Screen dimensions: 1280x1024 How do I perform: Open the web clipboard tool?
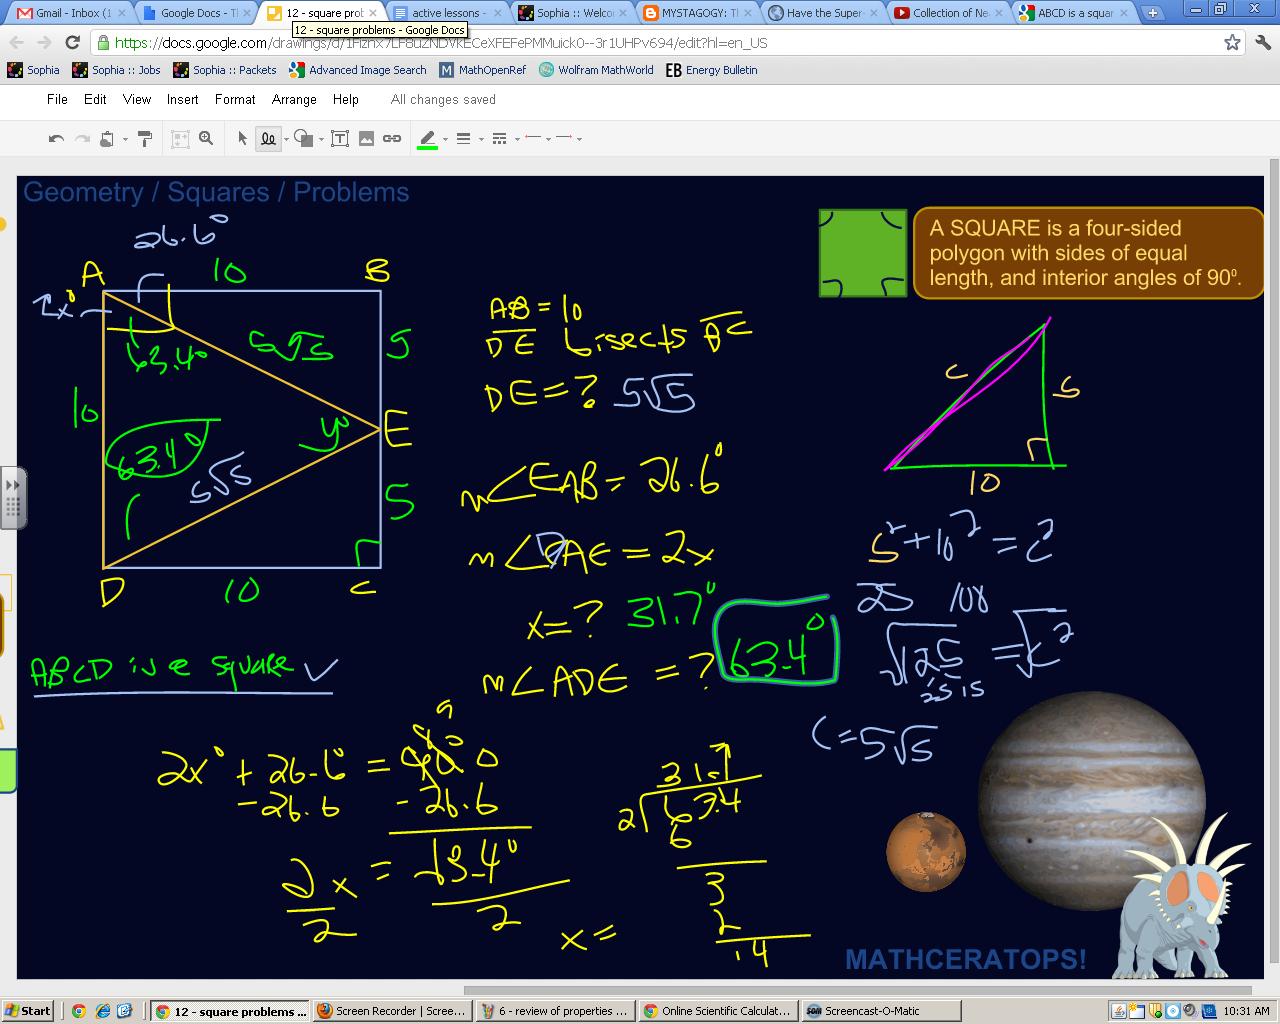coord(108,139)
